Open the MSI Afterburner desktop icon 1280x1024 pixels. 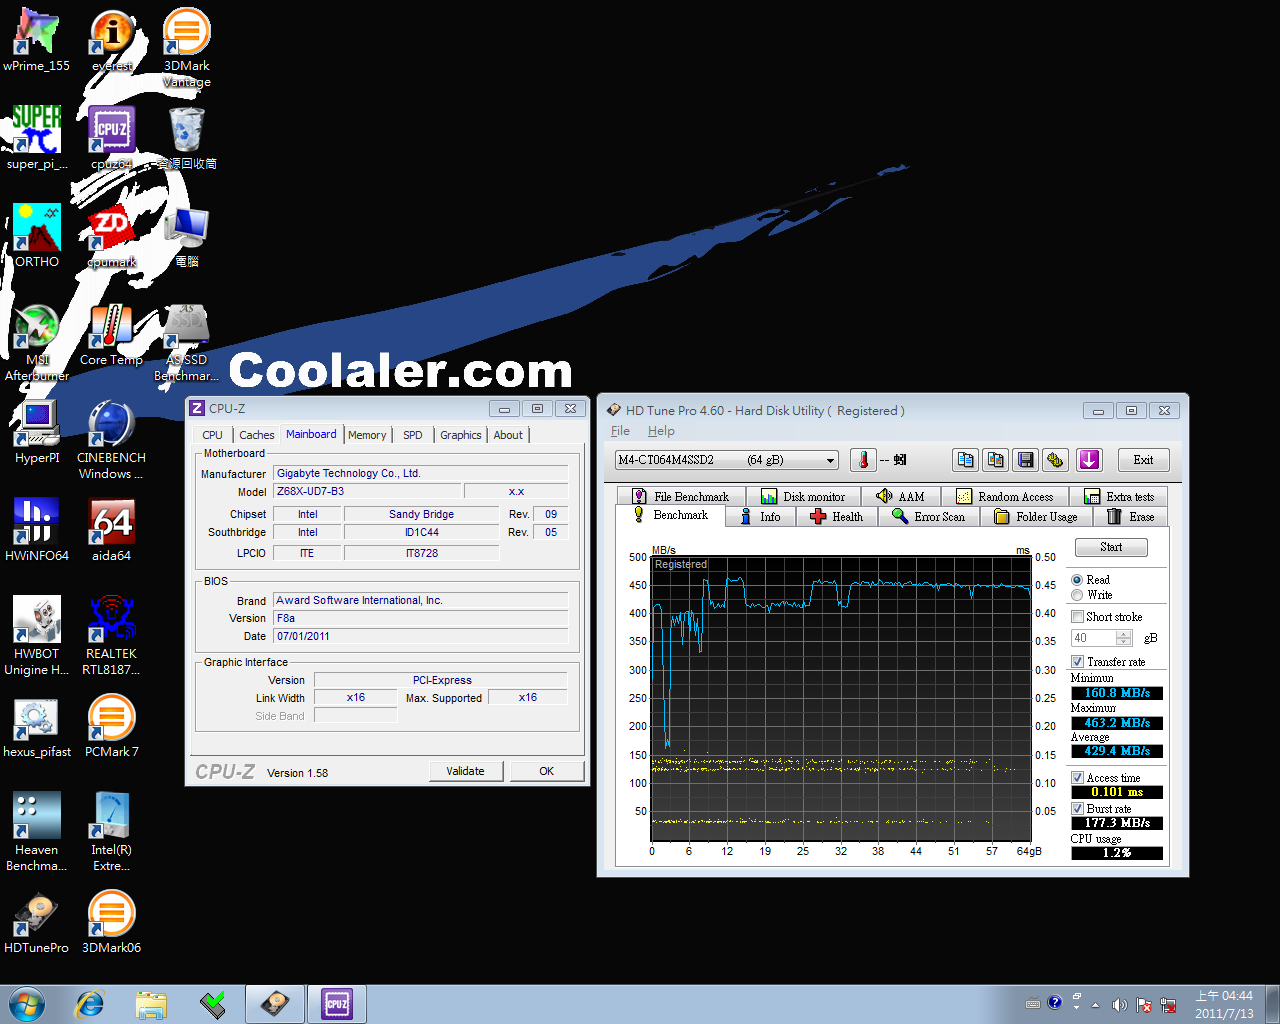pyautogui.click(x=37, y=343)
